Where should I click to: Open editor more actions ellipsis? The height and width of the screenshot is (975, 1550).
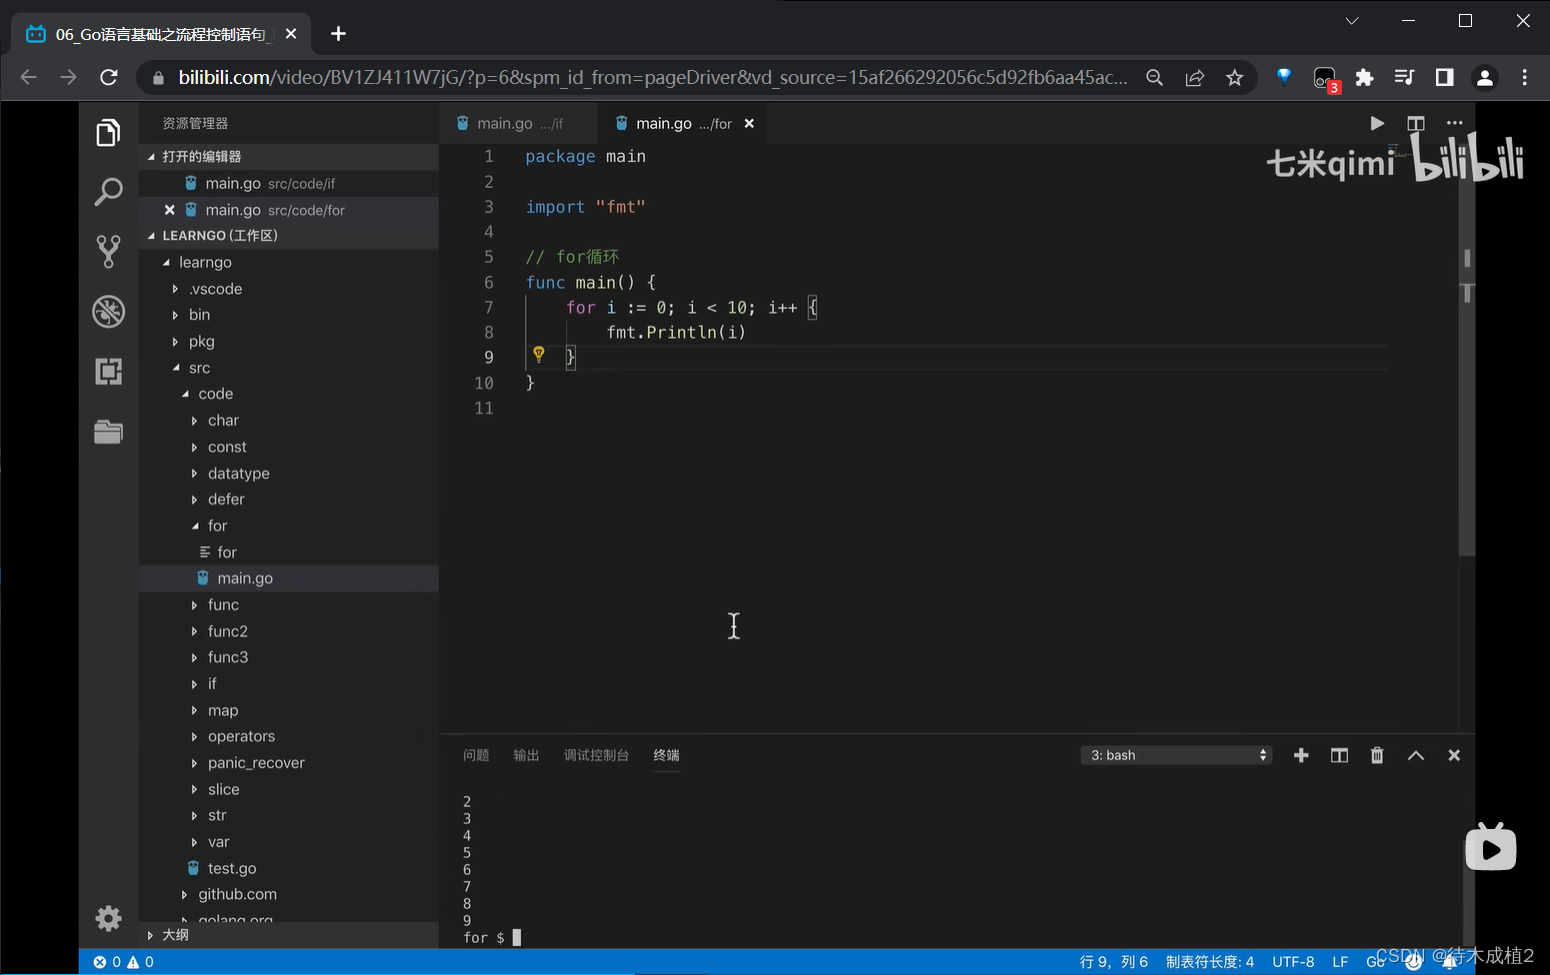(x=1454, y=123)
